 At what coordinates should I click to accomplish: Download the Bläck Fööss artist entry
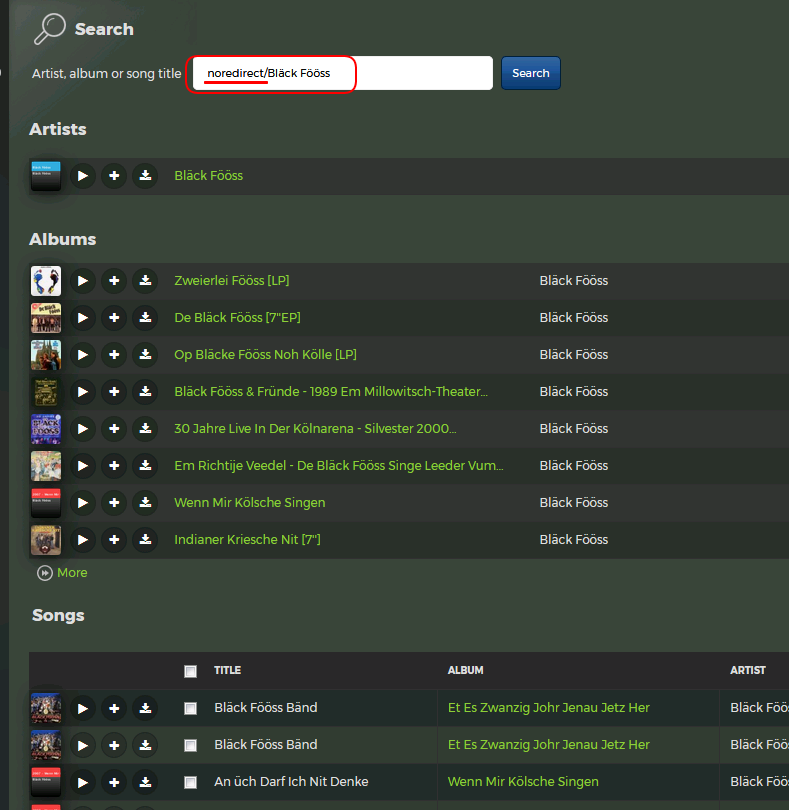[145, 176]
